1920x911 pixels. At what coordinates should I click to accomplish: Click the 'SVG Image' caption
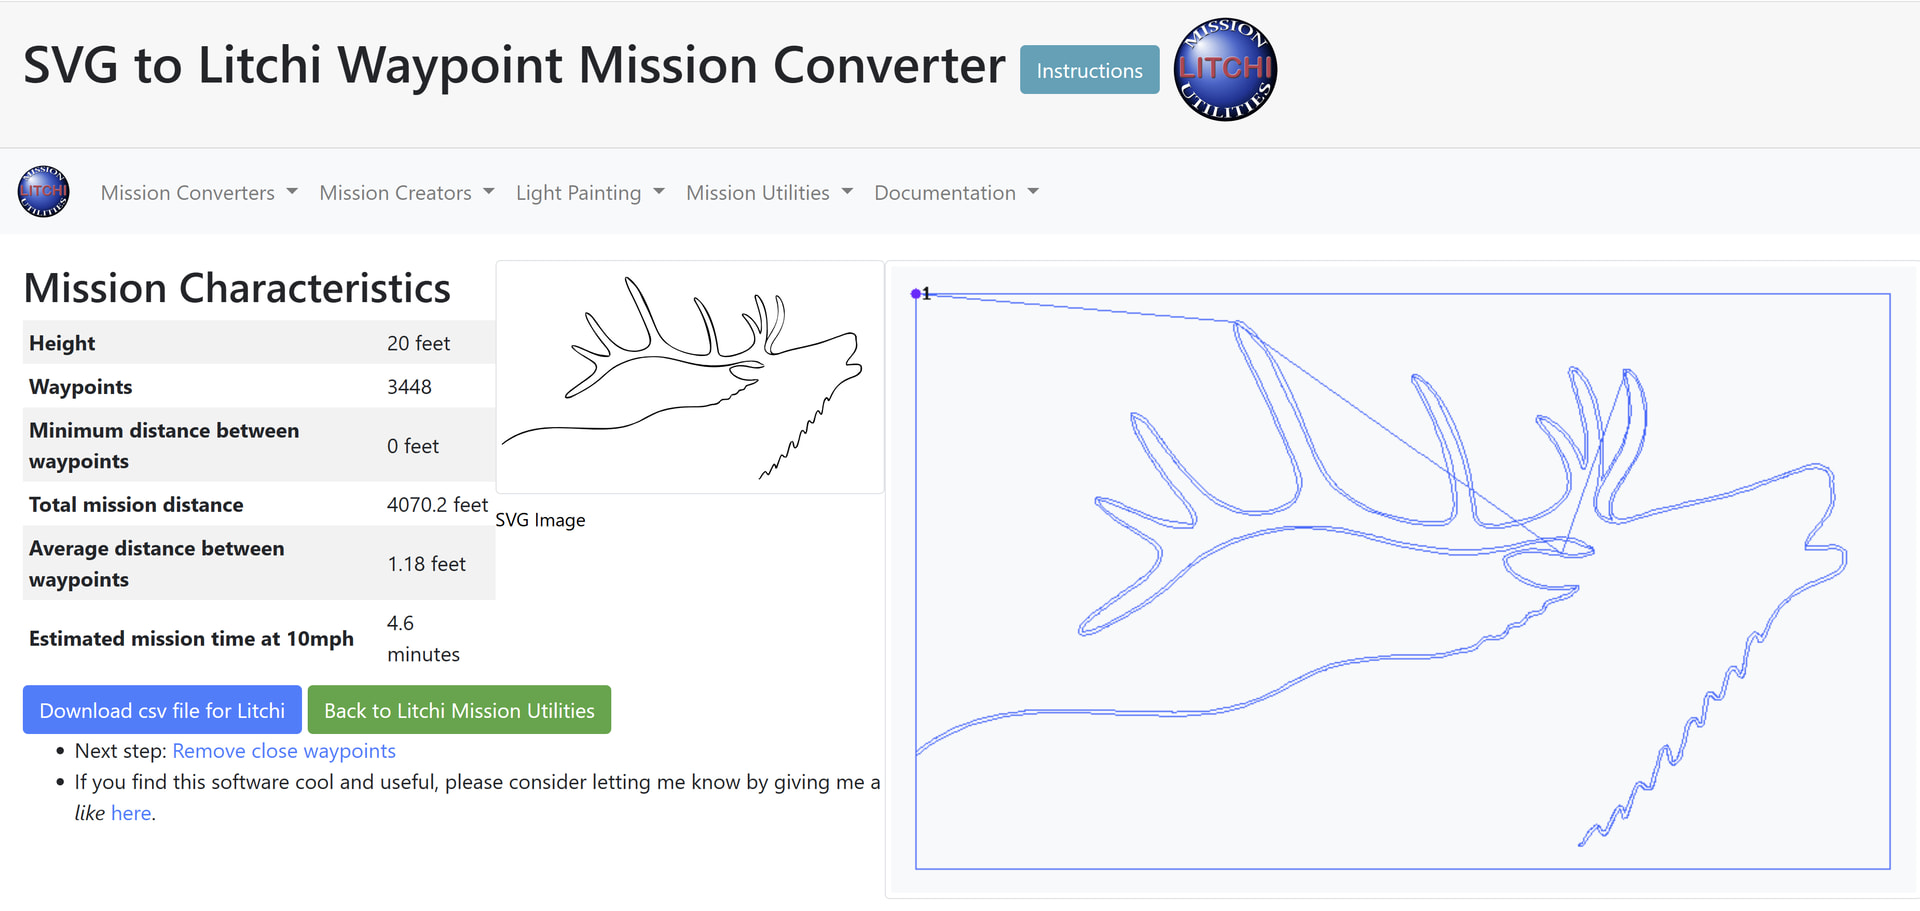pos(541,520)
